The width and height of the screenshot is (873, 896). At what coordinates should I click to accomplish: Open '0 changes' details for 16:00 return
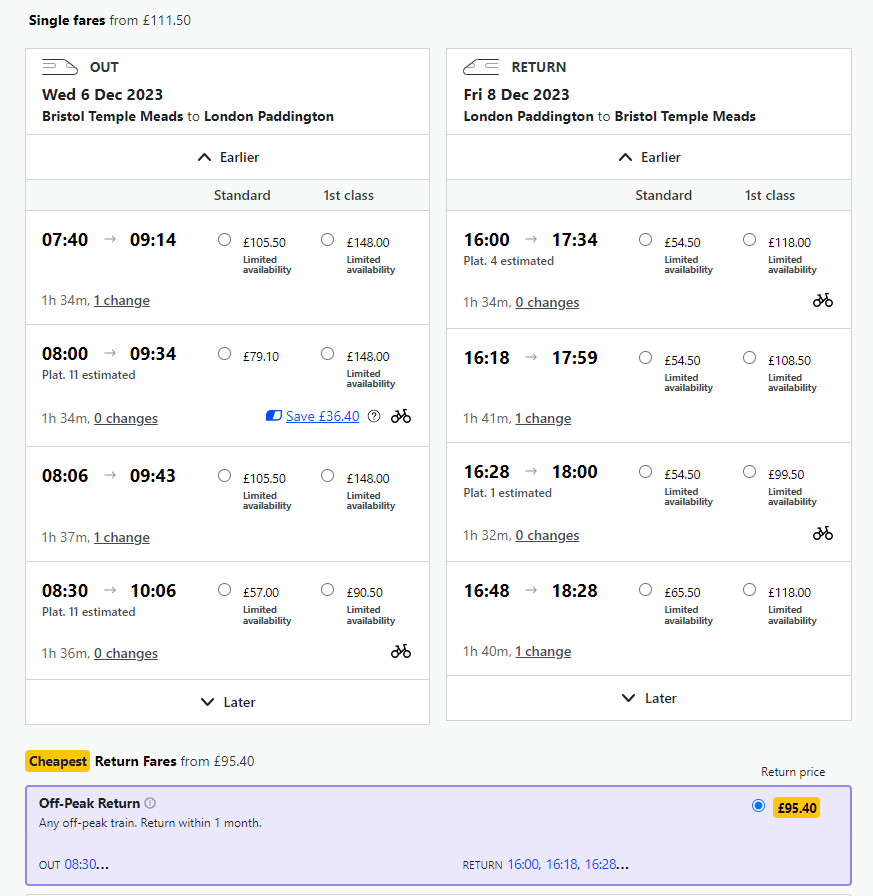click(x=547, y=302)
